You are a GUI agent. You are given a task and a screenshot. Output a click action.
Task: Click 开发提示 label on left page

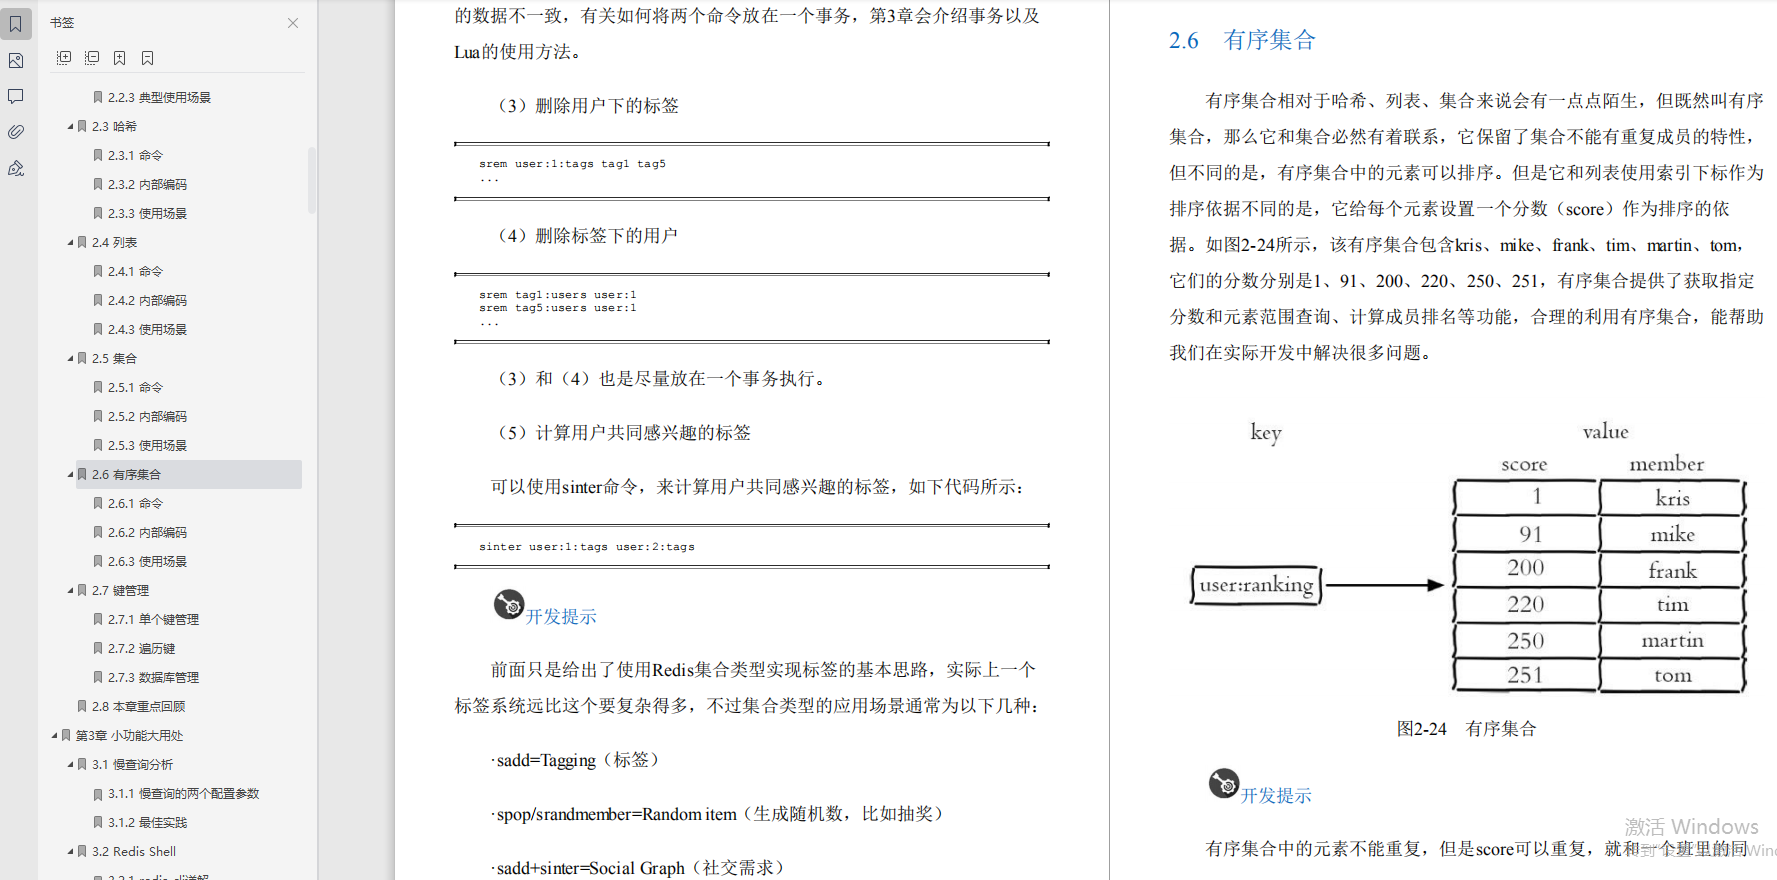(561, 617)
